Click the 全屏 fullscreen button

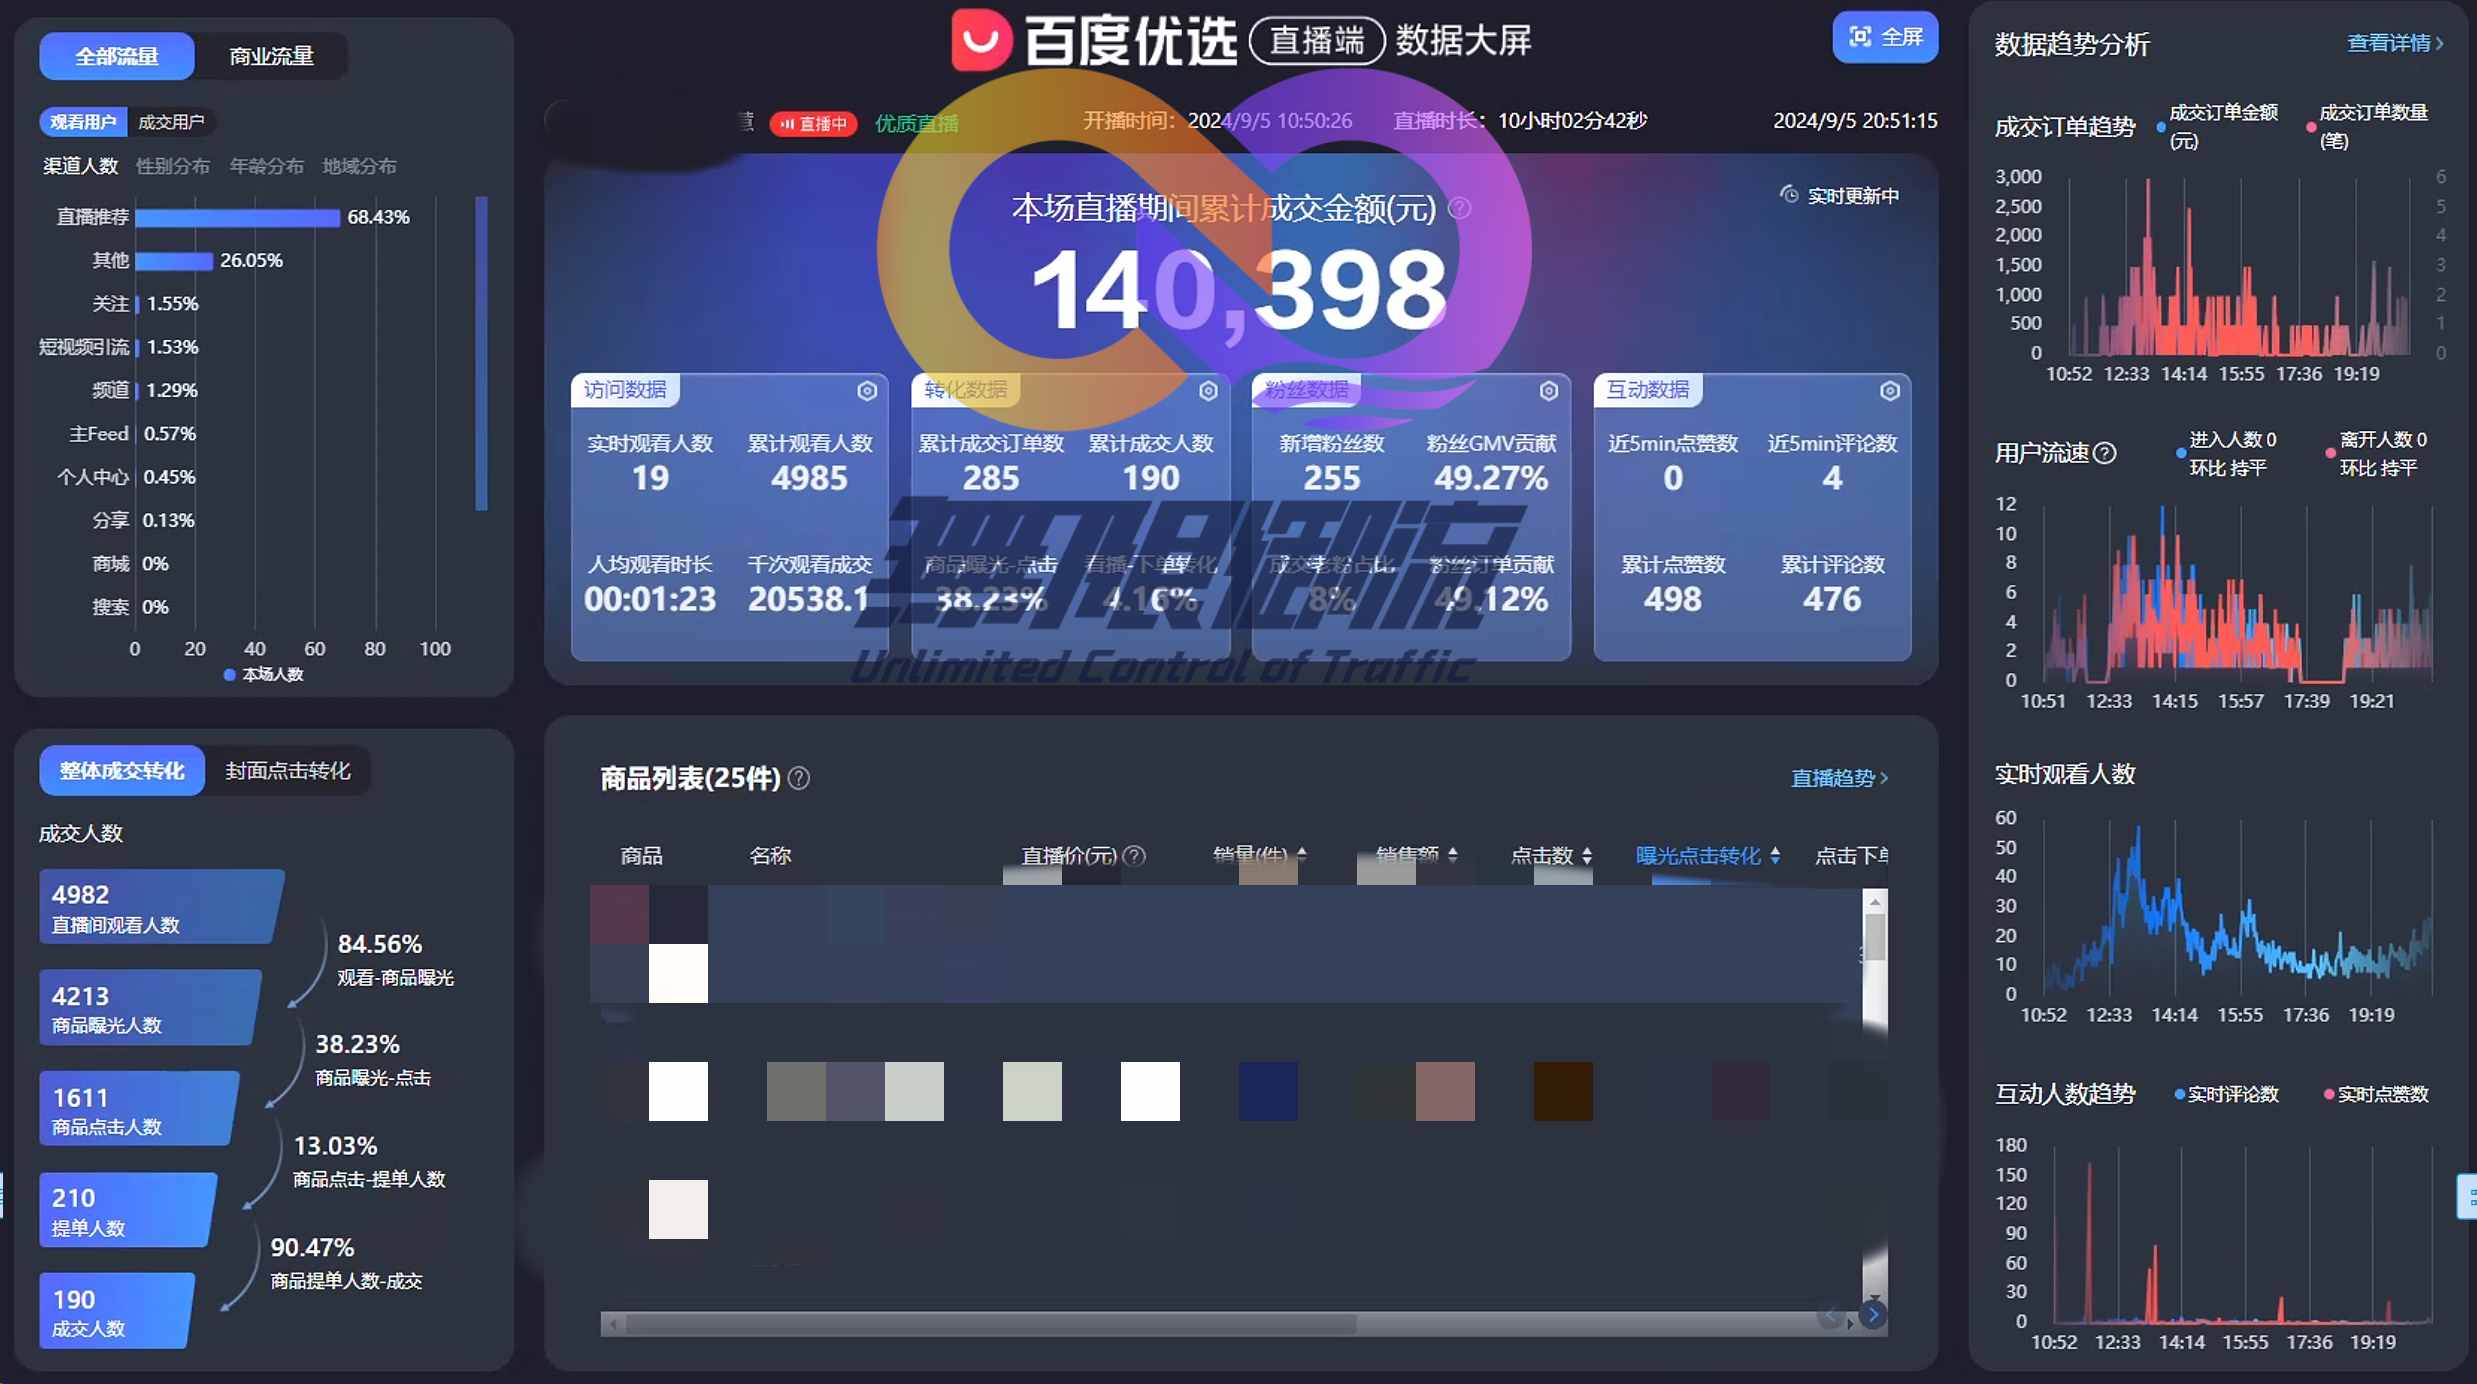(x=1885, y=37)
